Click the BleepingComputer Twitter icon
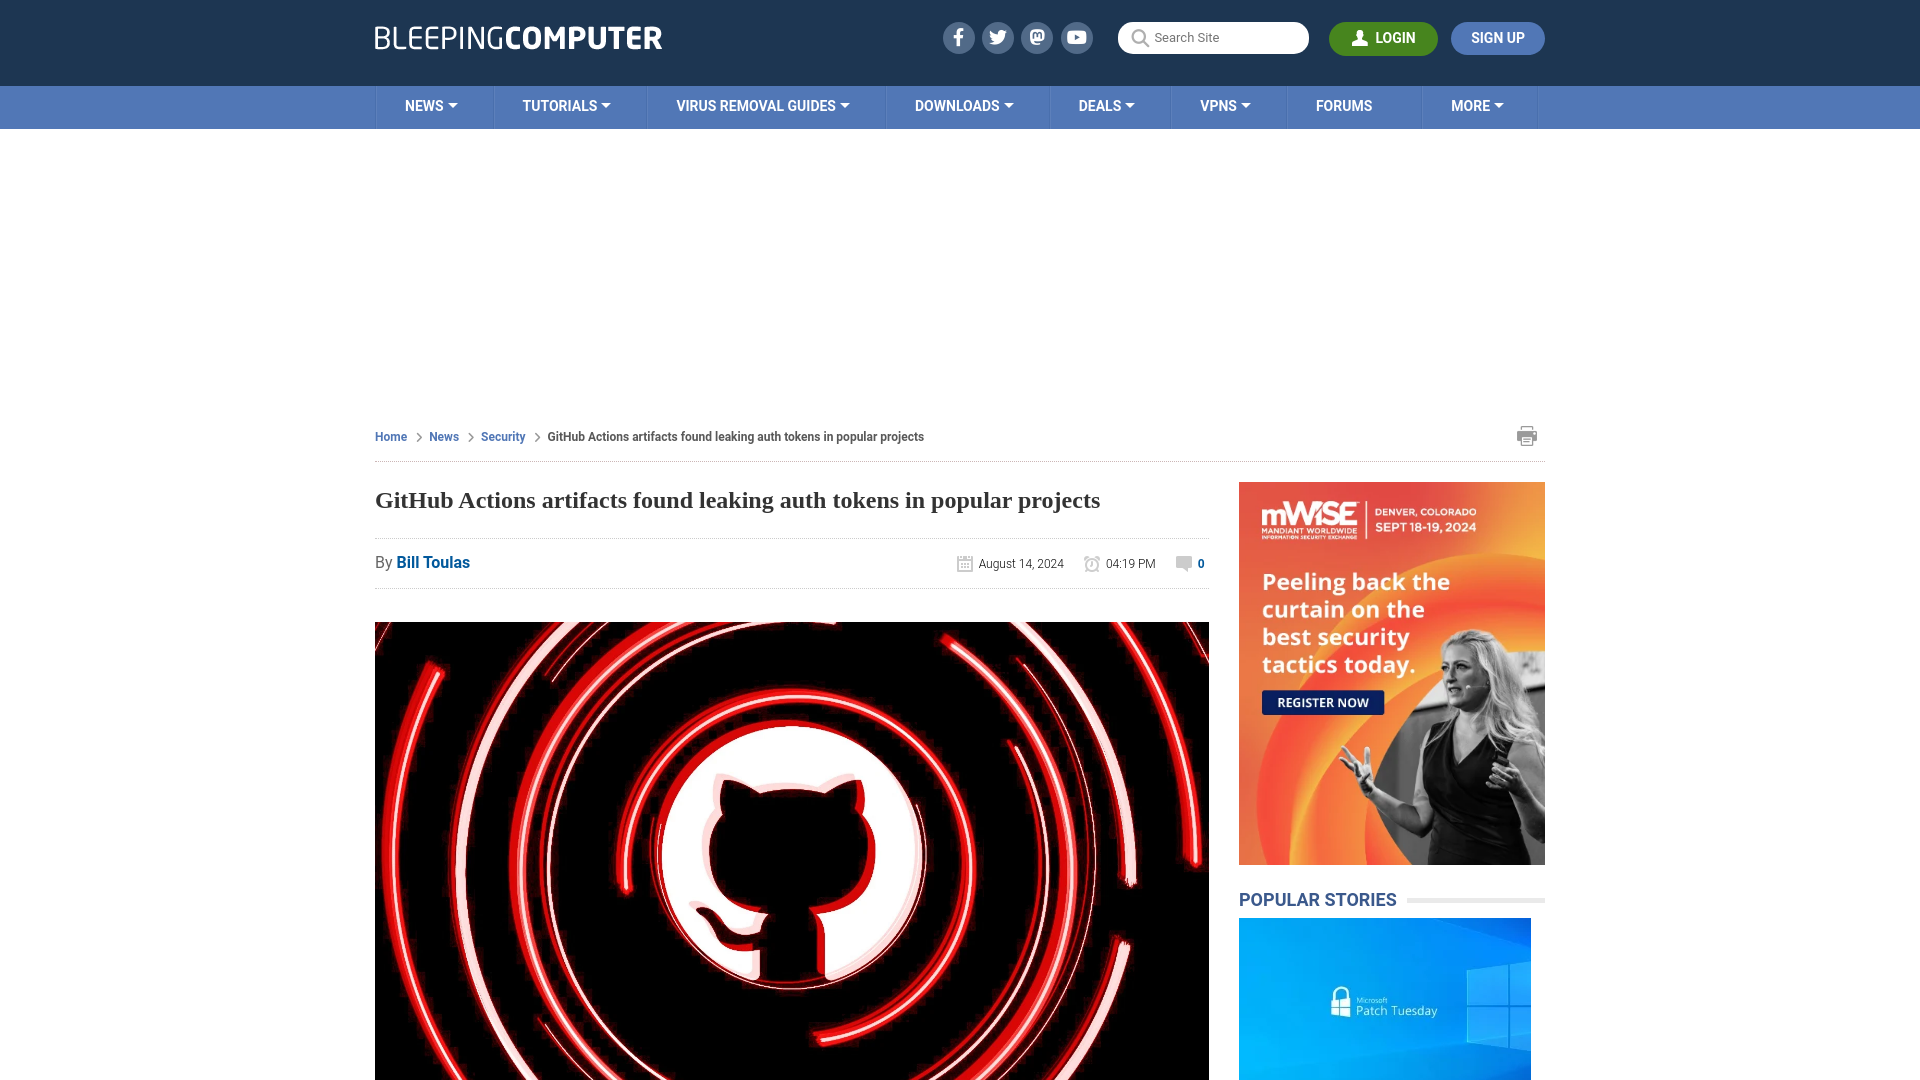 (x=997, y=37)
